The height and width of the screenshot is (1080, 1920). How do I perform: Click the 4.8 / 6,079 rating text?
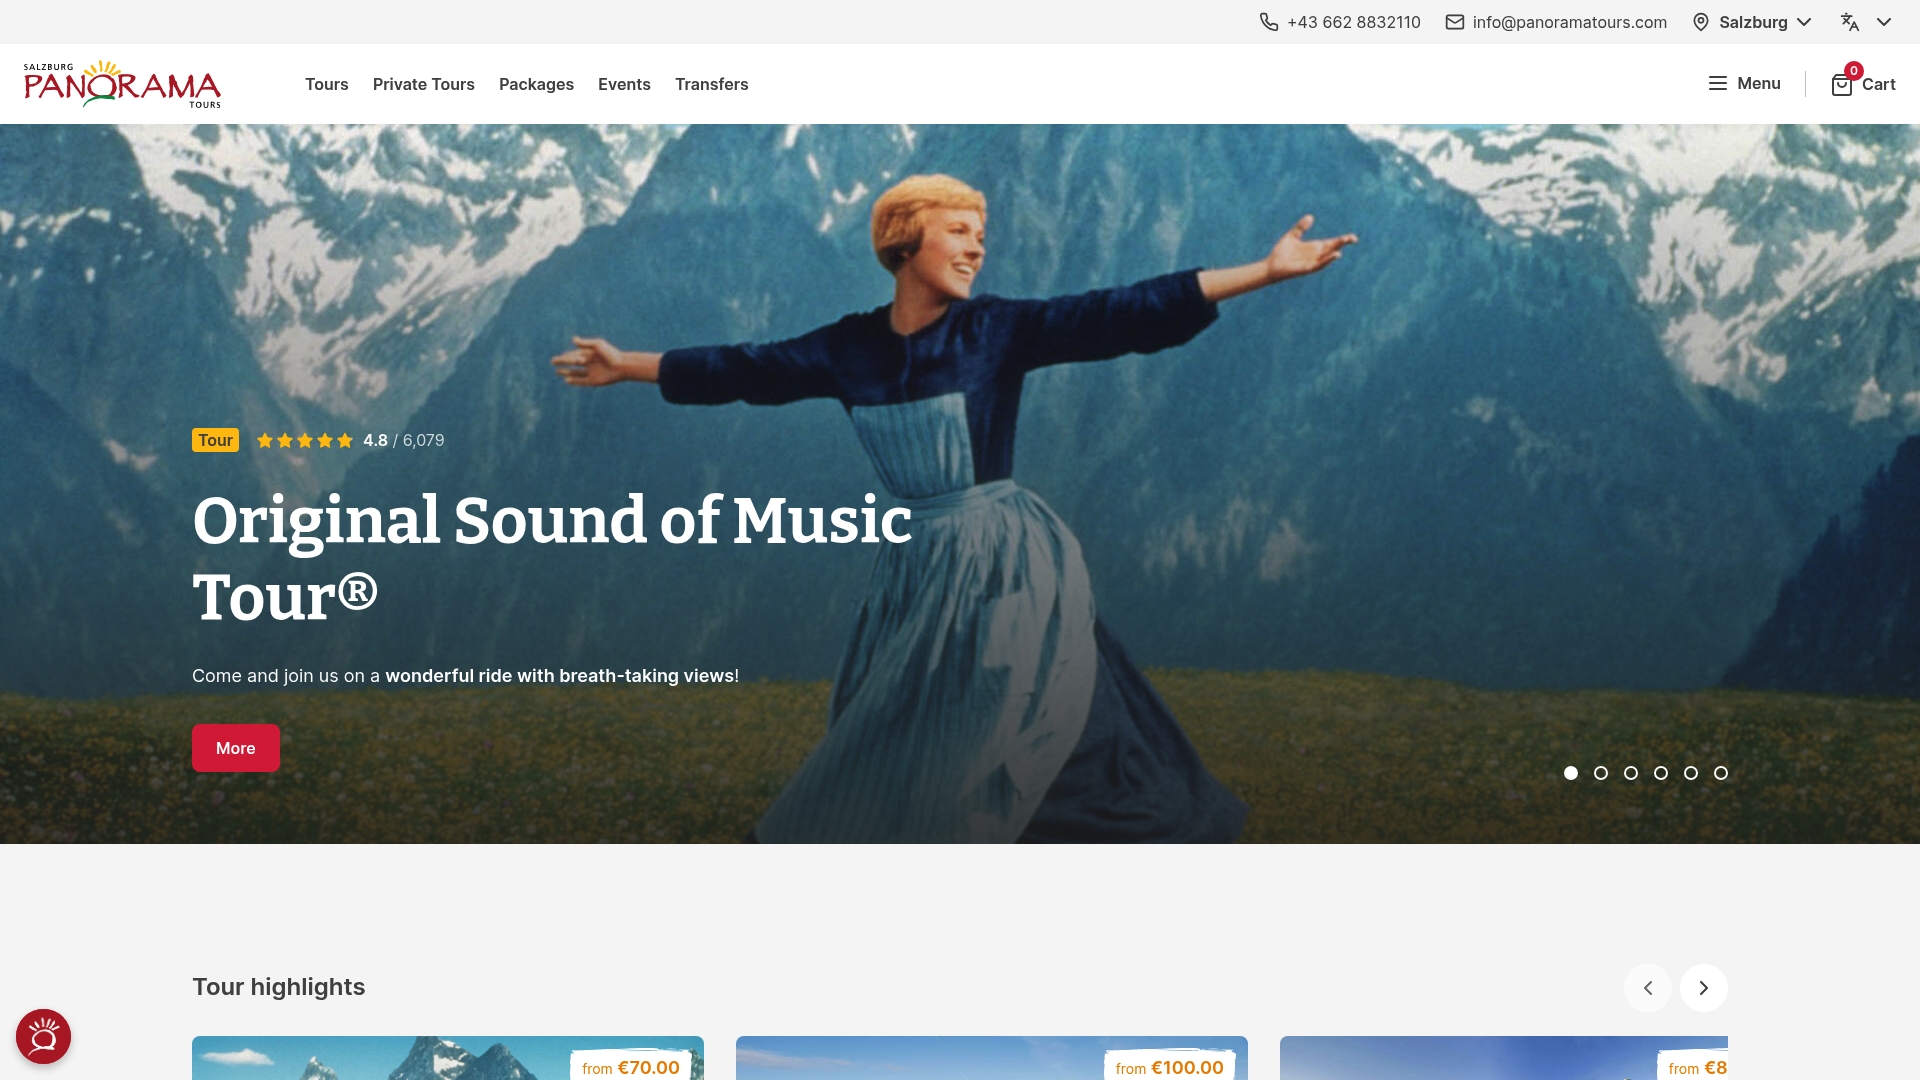[404, 440]
